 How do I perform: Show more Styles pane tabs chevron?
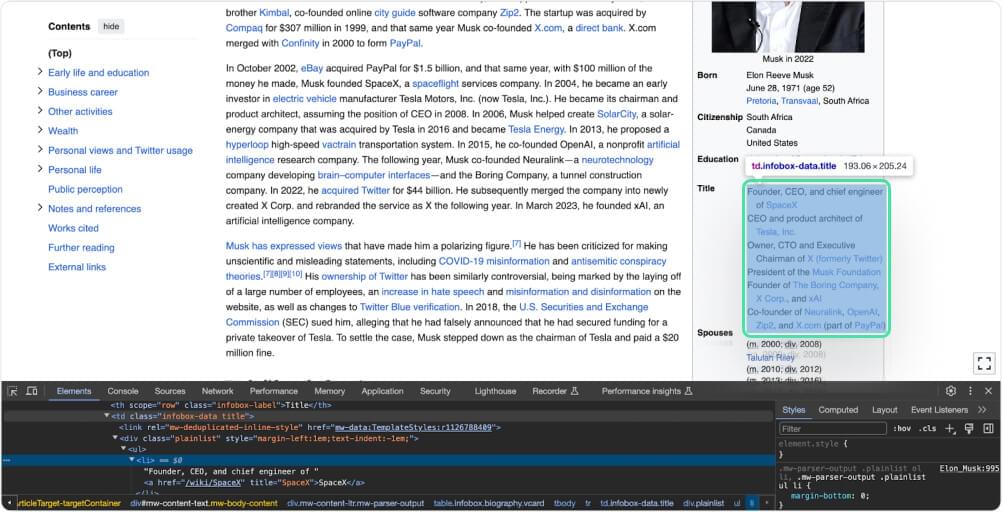(982, 410)
